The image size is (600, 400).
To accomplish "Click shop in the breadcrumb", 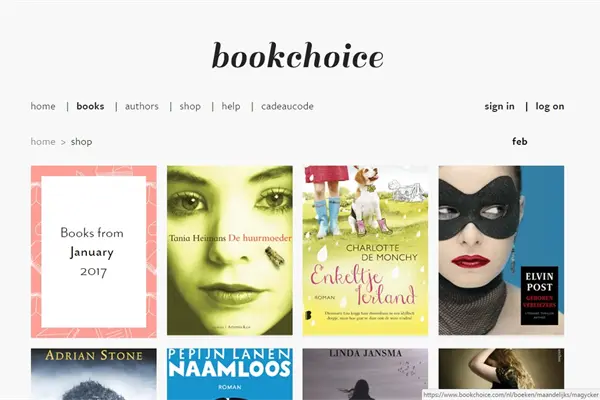I will (82, 142).
